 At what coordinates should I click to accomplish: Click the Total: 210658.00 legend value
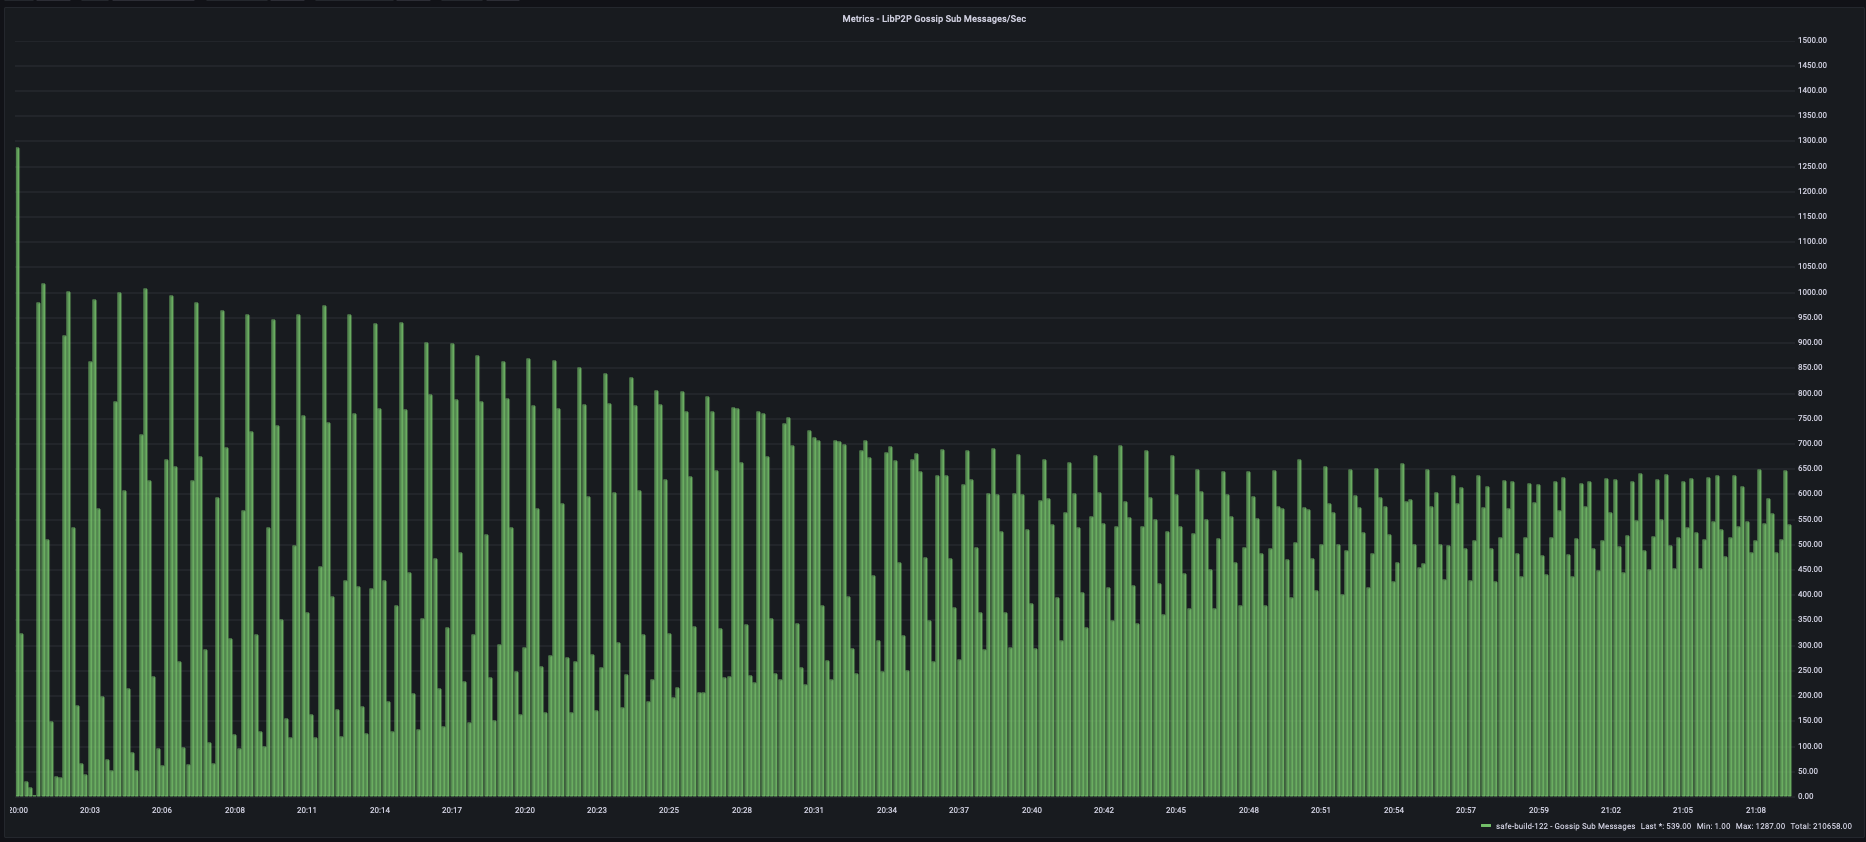pos(1821,826)
